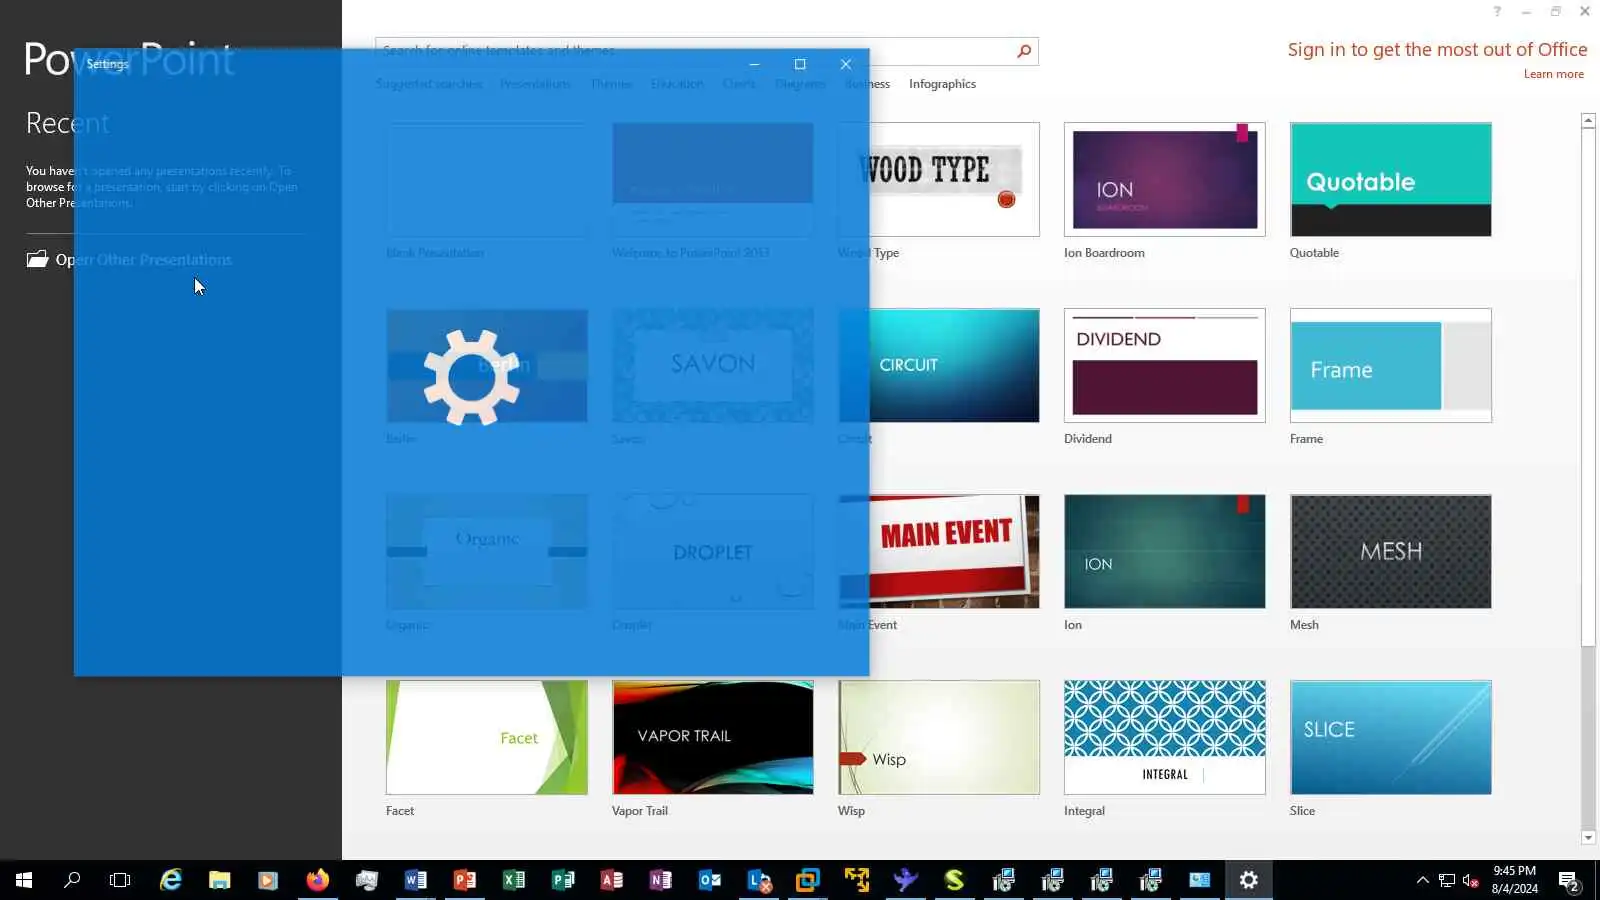This screenshot has width=1600, height=900.
Task: Open the Vapor Trail template thumbnail
Action: pyautogui.click(x=713, y=738)
